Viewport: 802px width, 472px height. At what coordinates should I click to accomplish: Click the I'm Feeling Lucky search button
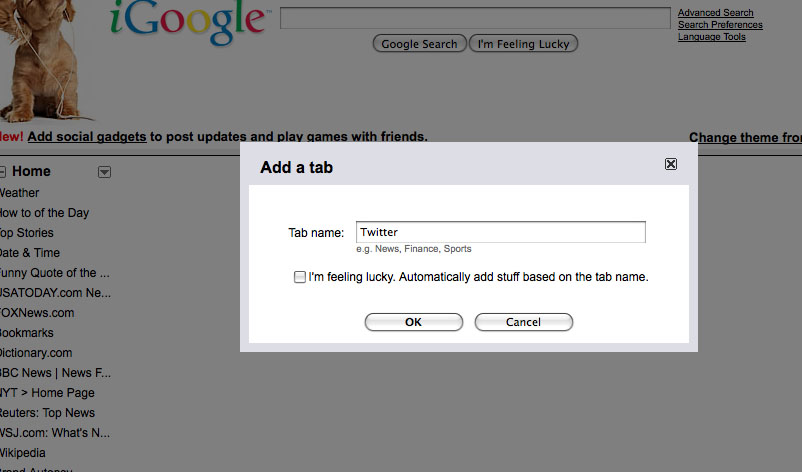[x=523, y=43]
